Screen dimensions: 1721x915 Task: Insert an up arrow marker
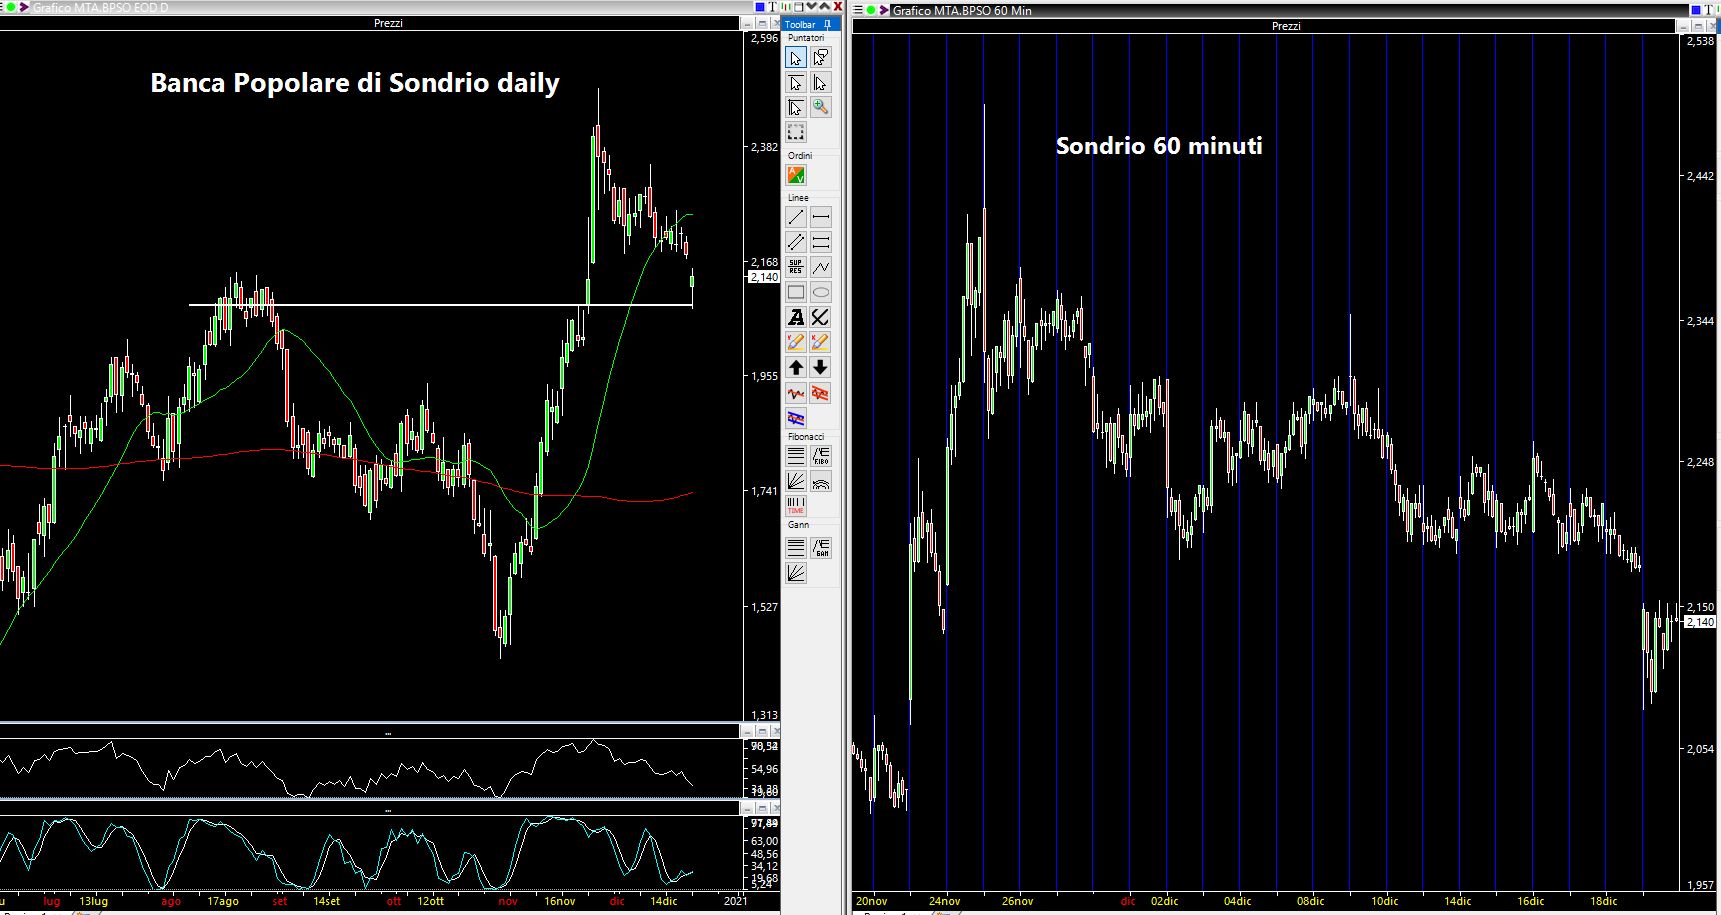(x=796, y=368)
